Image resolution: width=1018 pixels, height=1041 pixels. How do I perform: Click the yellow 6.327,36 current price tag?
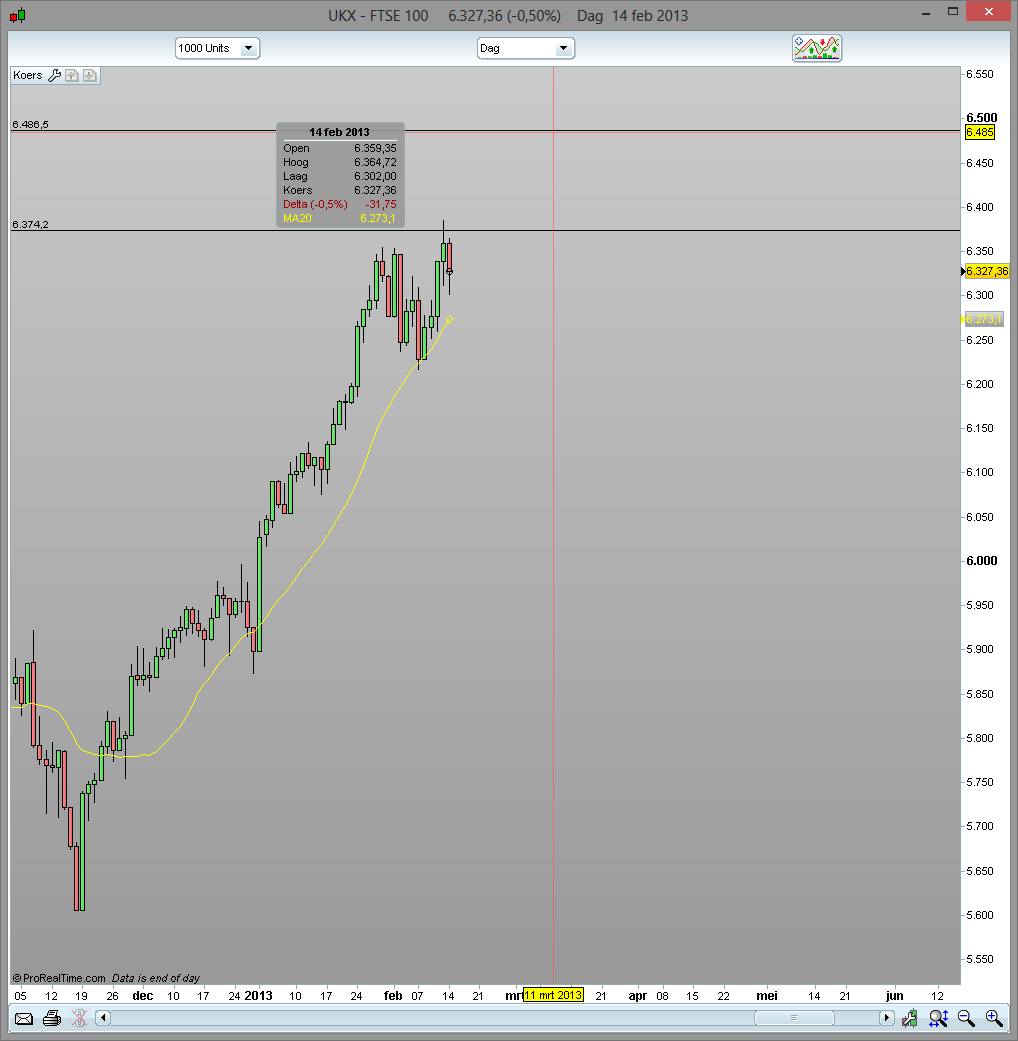(x=987, y=271)
